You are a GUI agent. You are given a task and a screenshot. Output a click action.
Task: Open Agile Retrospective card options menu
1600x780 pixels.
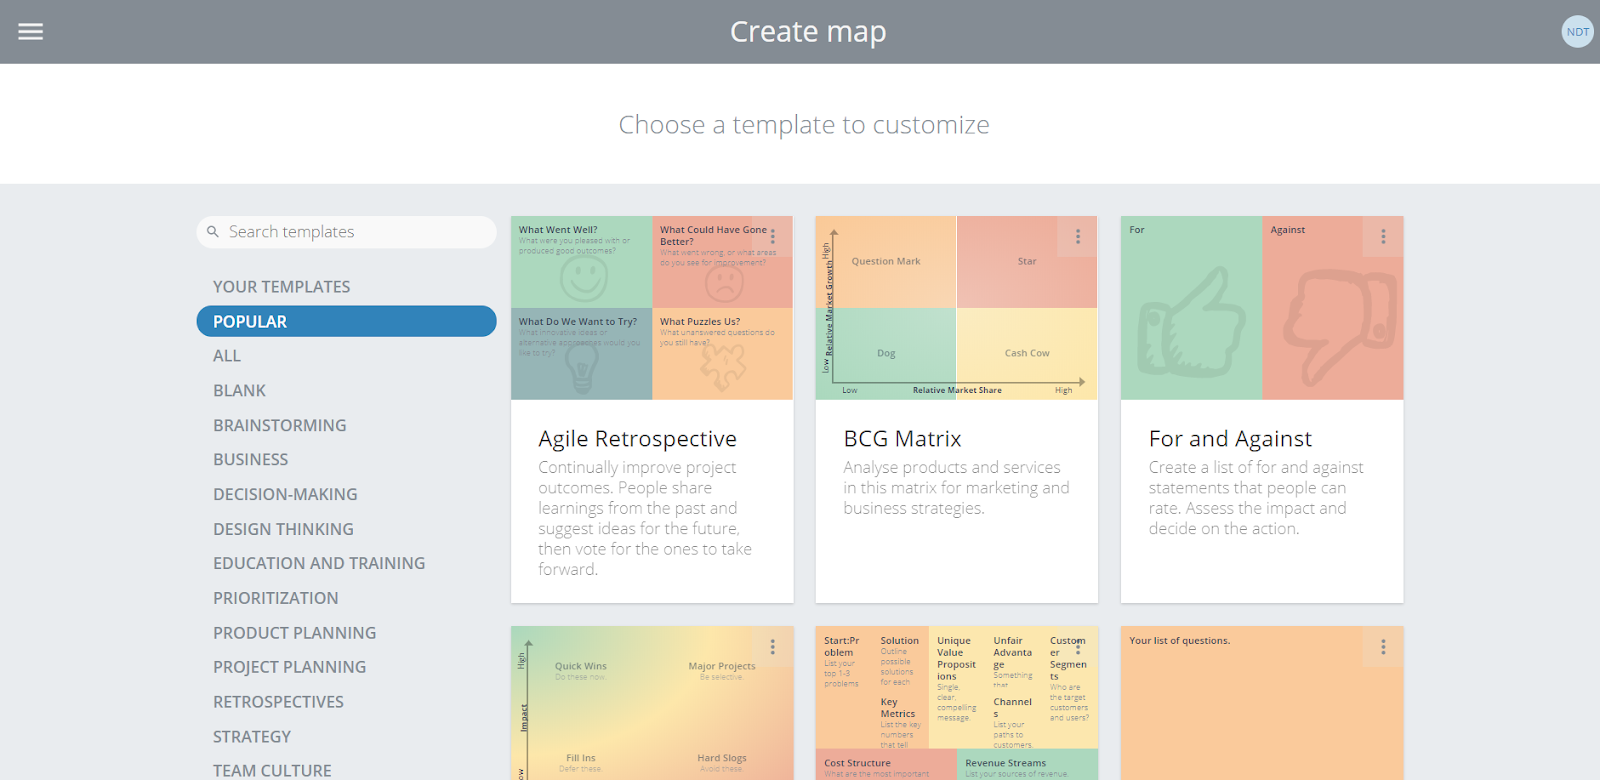point(773,237)
